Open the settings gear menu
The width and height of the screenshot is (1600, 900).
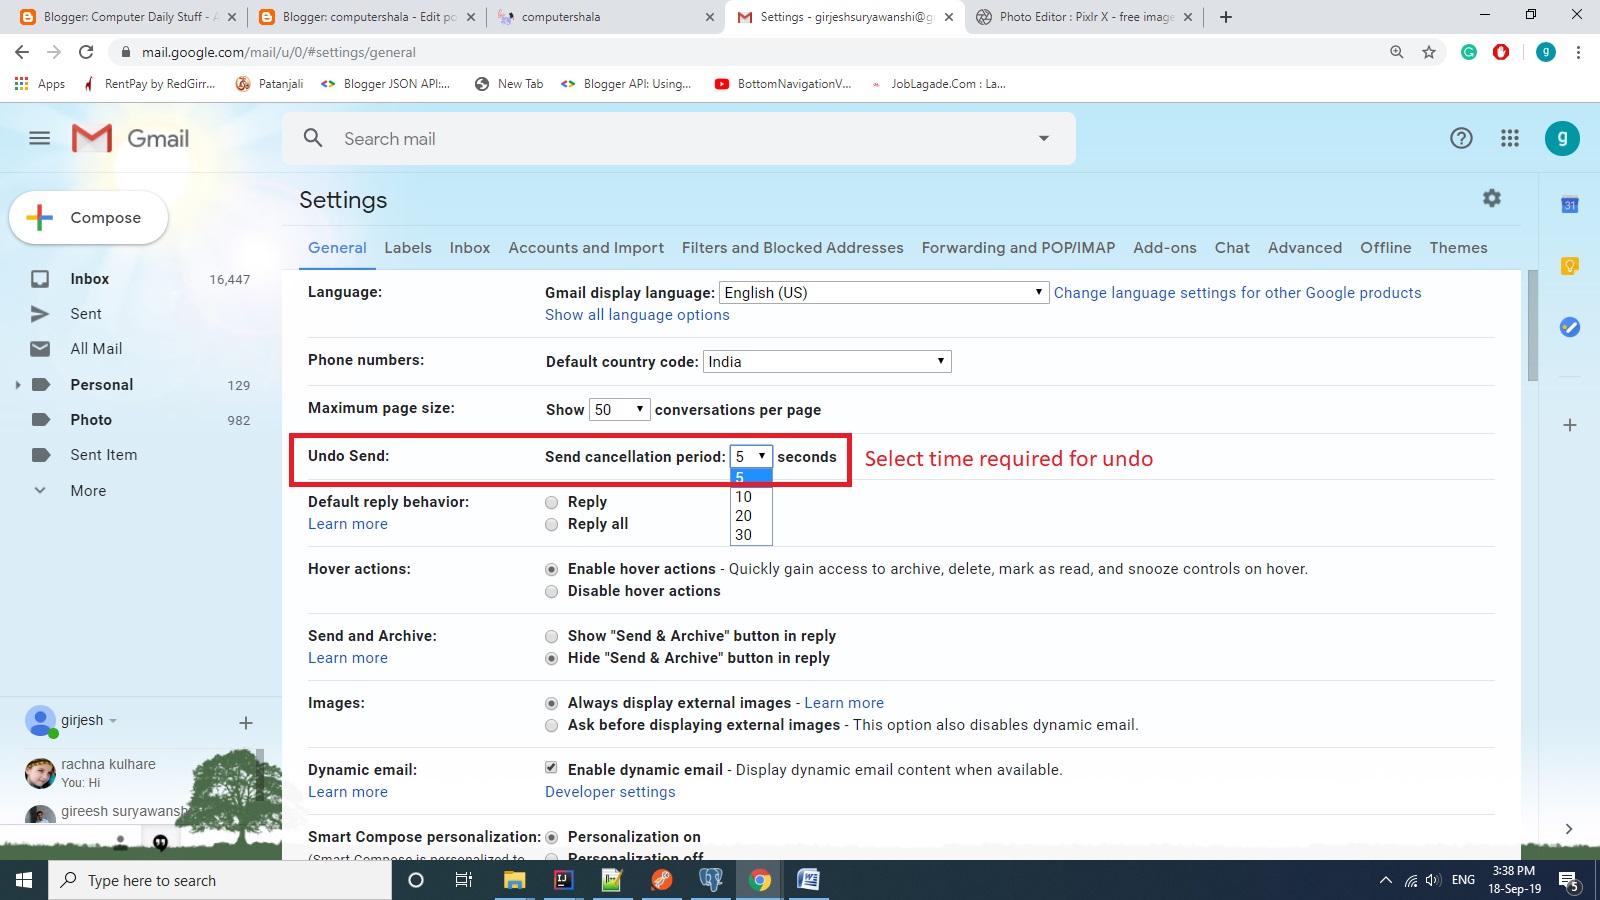click(x=1492, y=198)
